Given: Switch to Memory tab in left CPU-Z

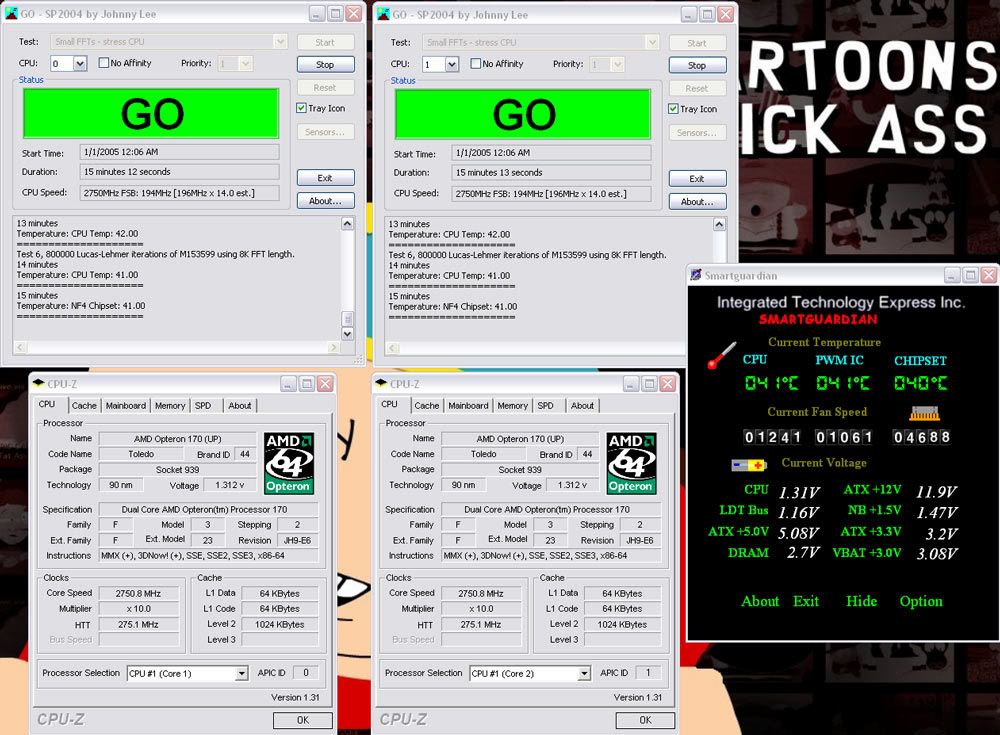Looking at the screenshot, I should [170, 406].
